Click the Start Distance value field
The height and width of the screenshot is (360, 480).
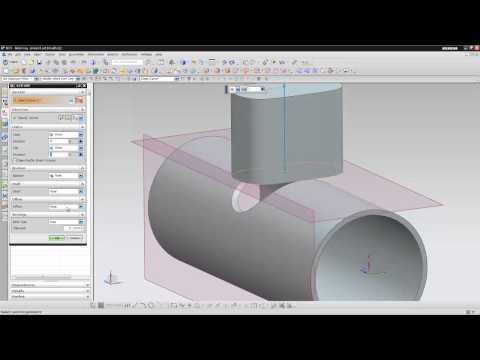coord(59,141)
